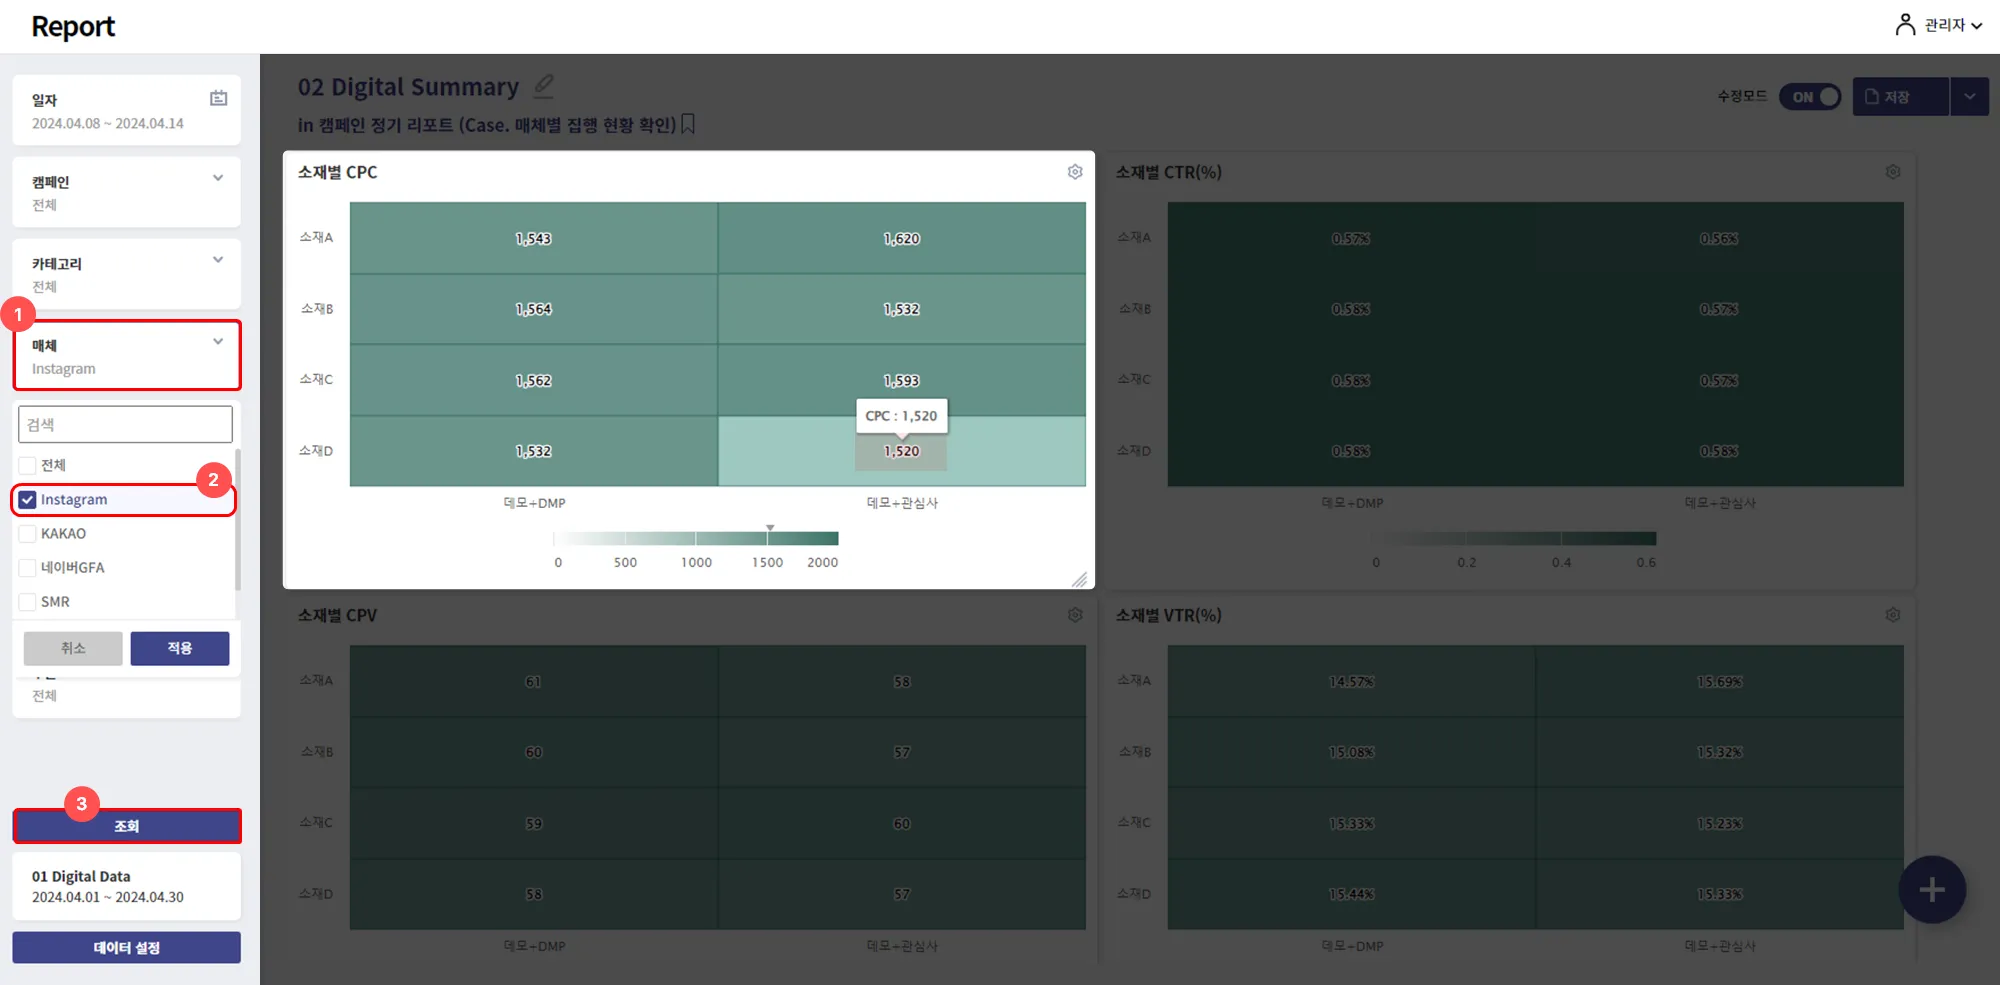2000x985 pixels.
Task: Open the date calendar icon
Action: pos(218,98)
